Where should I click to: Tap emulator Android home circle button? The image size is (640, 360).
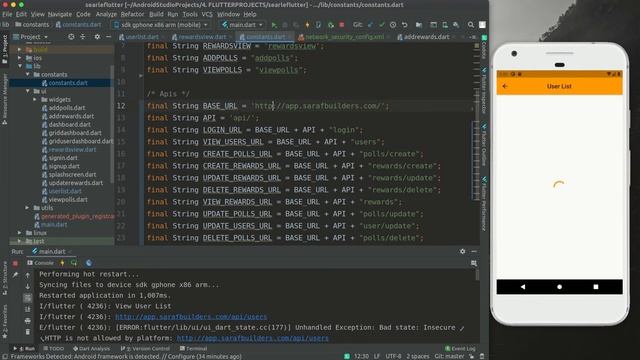coord(559,287)
